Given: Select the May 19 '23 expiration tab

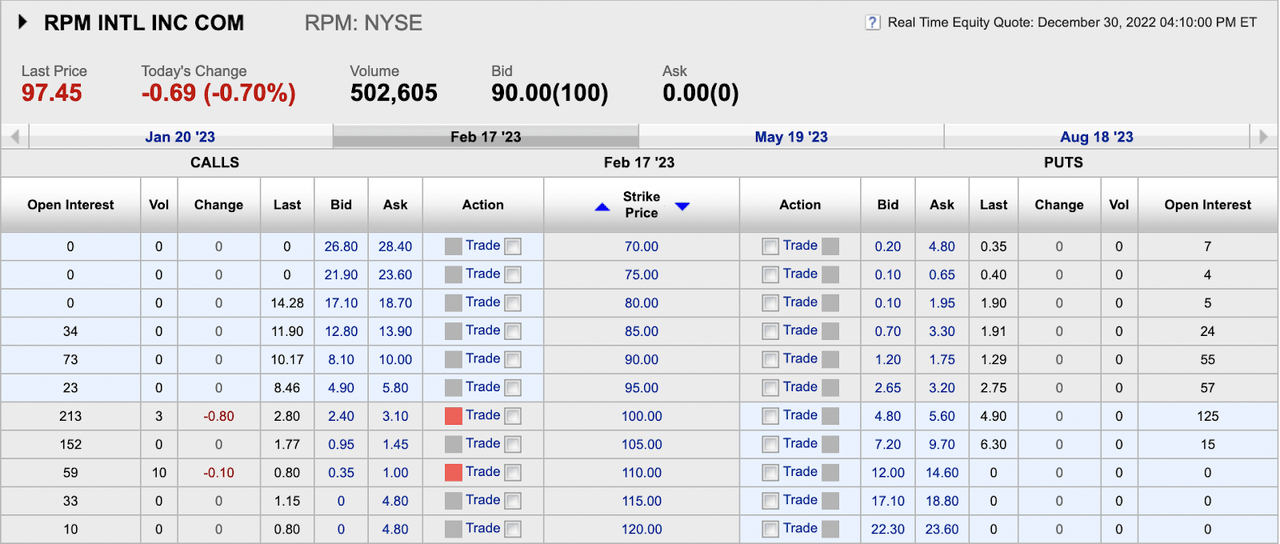Looking at the screenshot, I should pyautogui.click(x=791, y=137).
